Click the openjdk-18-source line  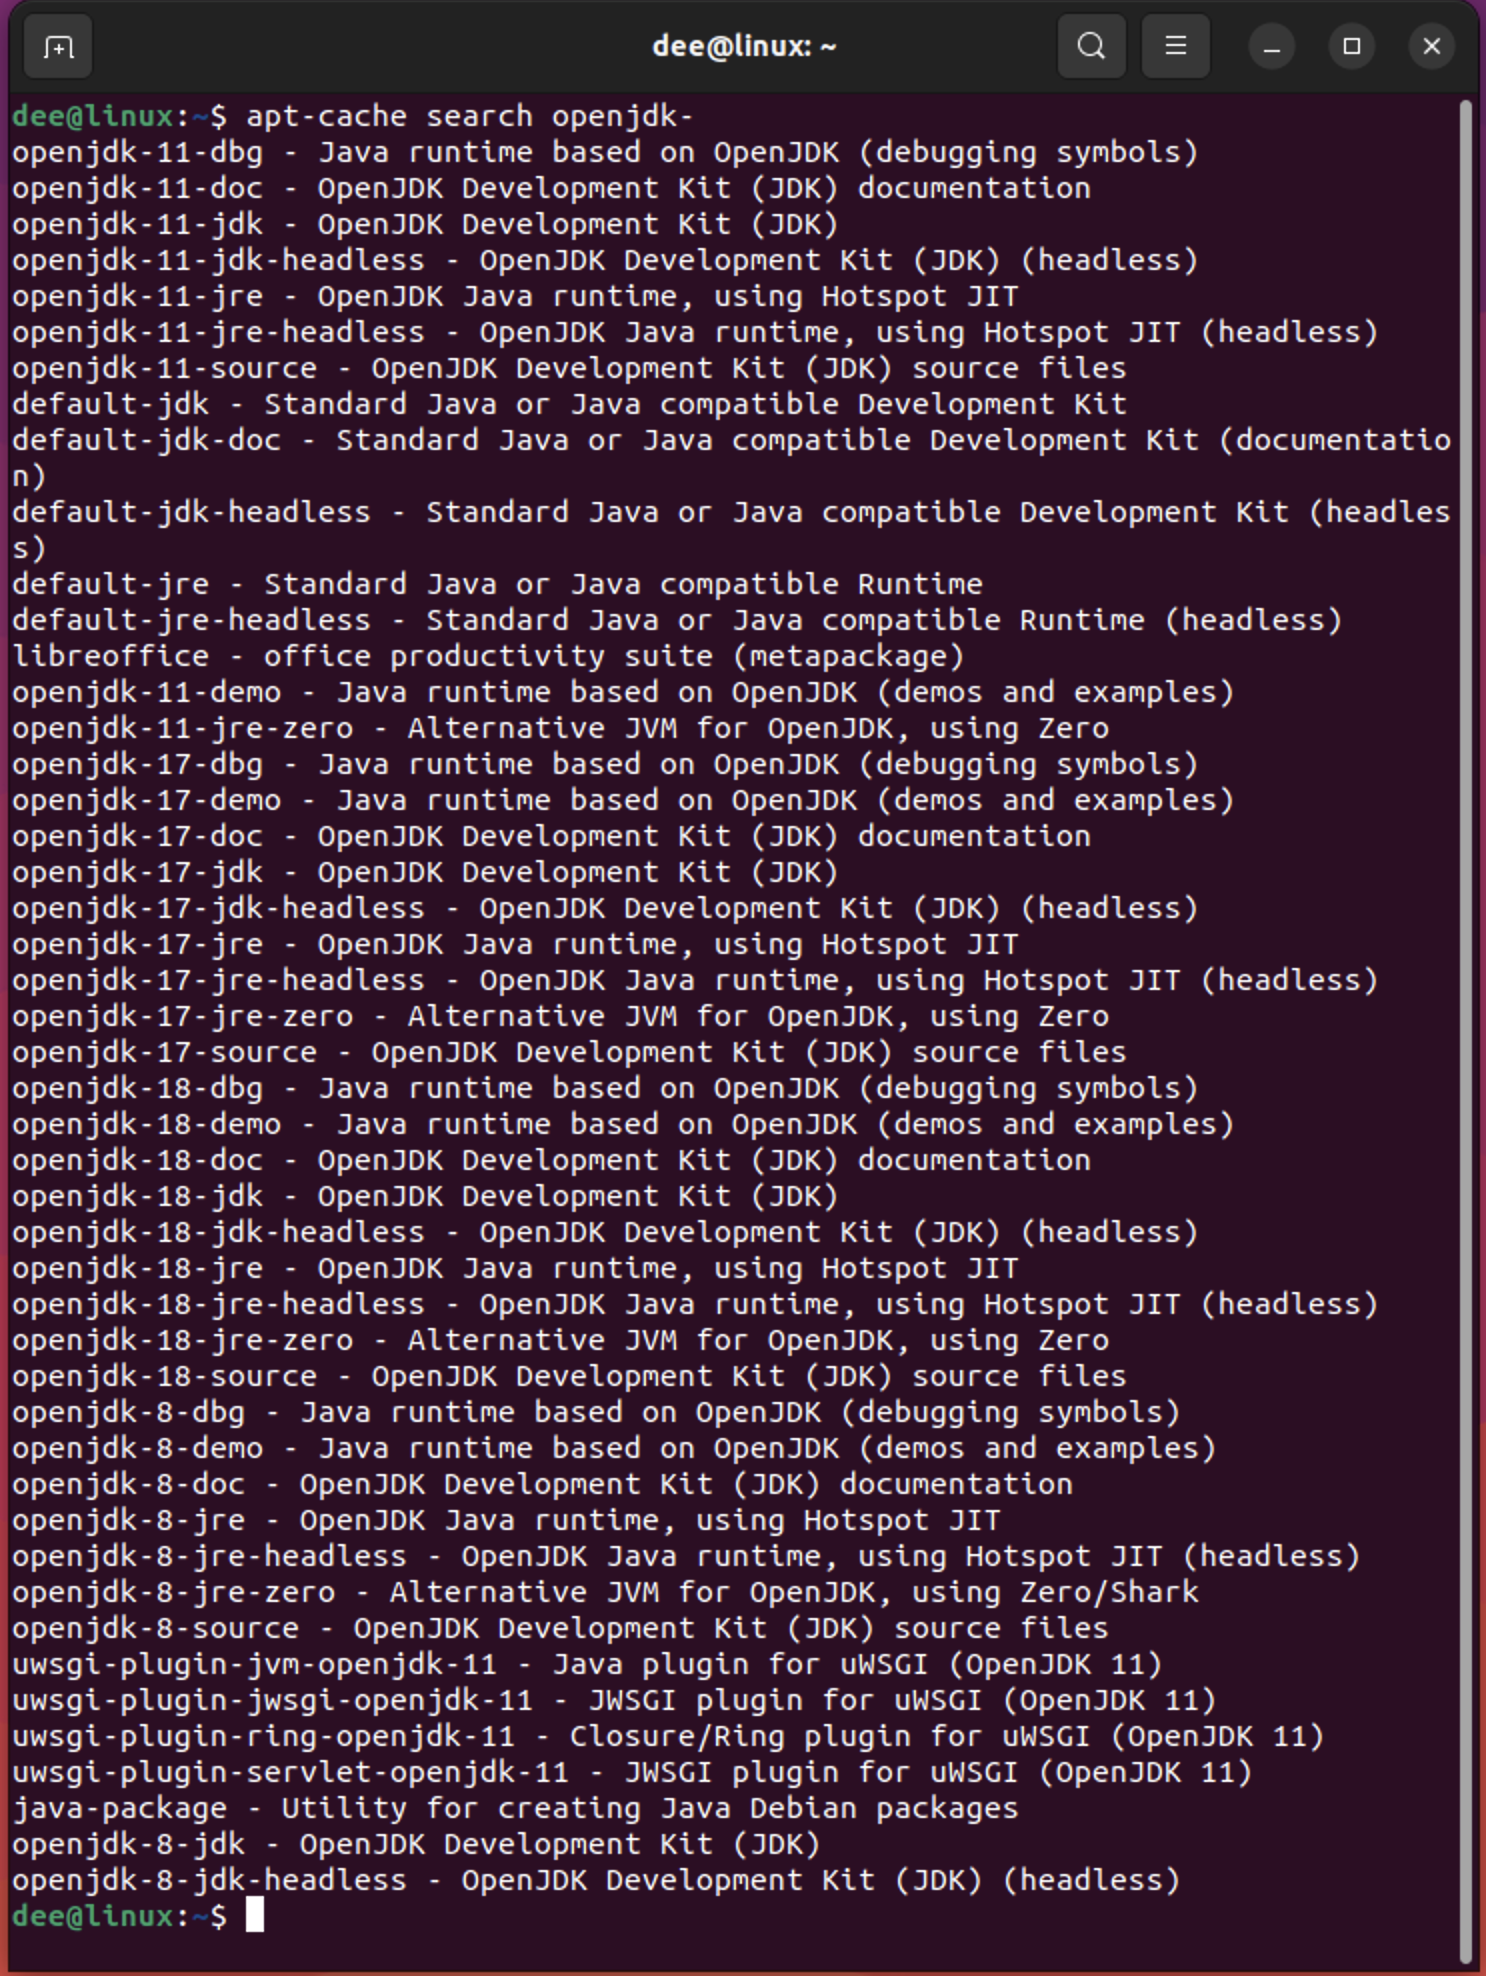[569, 1376]
